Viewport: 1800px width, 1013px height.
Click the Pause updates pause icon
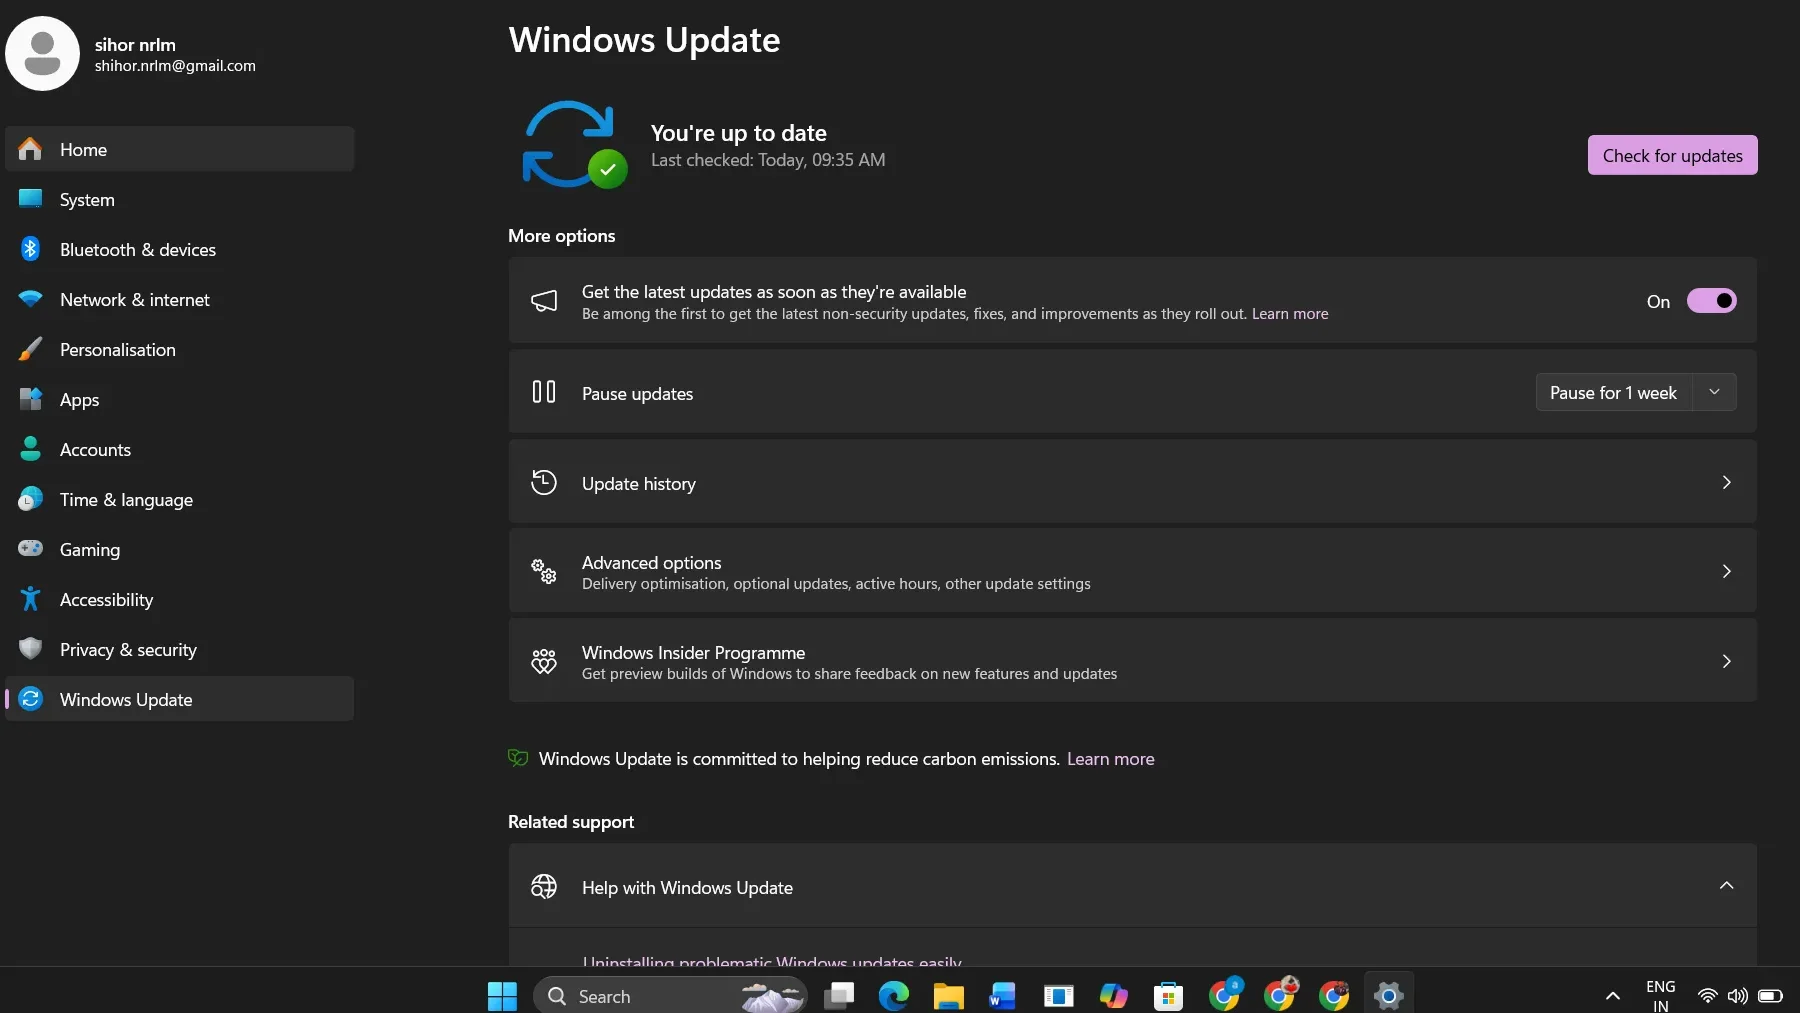click(x=544, y=392)
